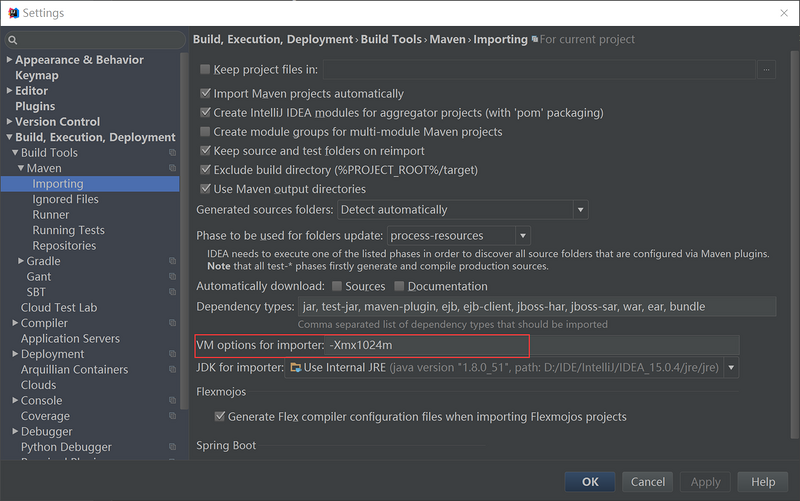800x501 pixels.
Task: Click the project-scope icon beside Gradle
Action: coord(172,262)
